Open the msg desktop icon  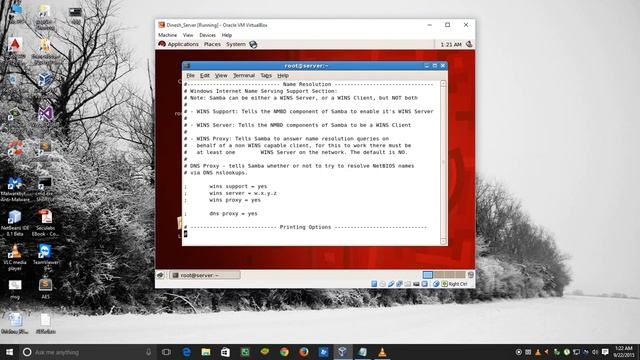point(15,289)
